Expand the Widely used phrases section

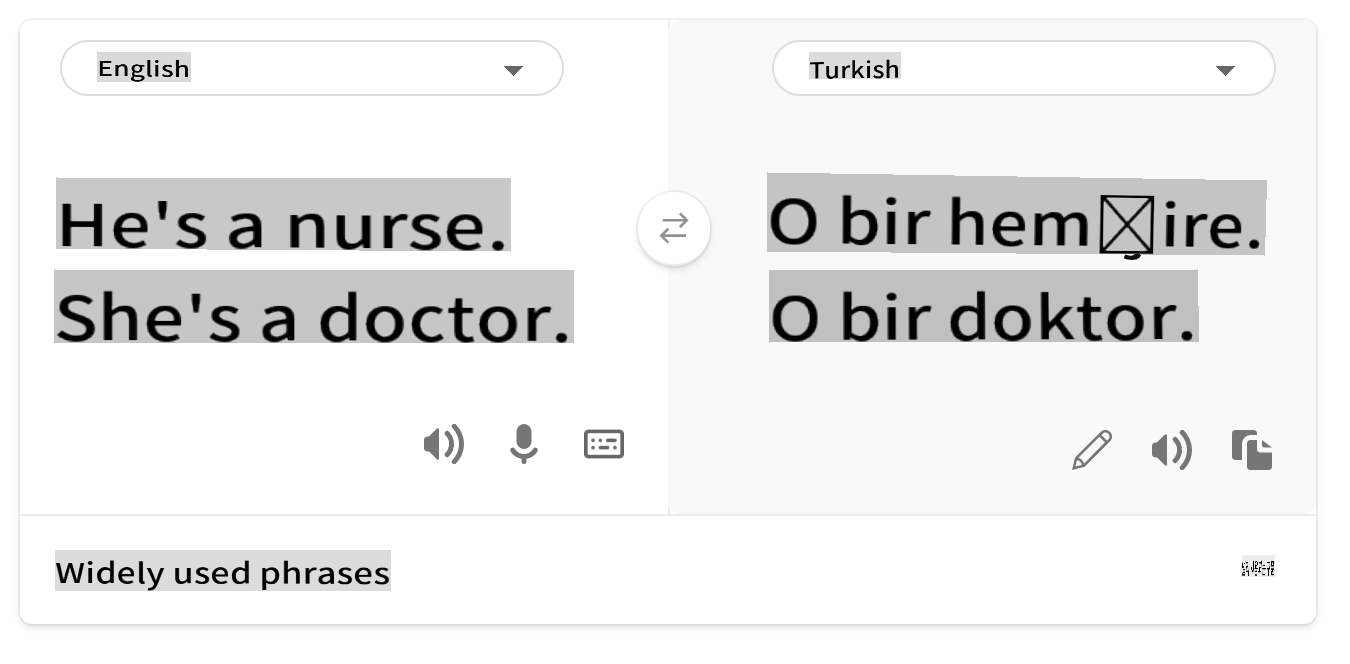(222, 573)
